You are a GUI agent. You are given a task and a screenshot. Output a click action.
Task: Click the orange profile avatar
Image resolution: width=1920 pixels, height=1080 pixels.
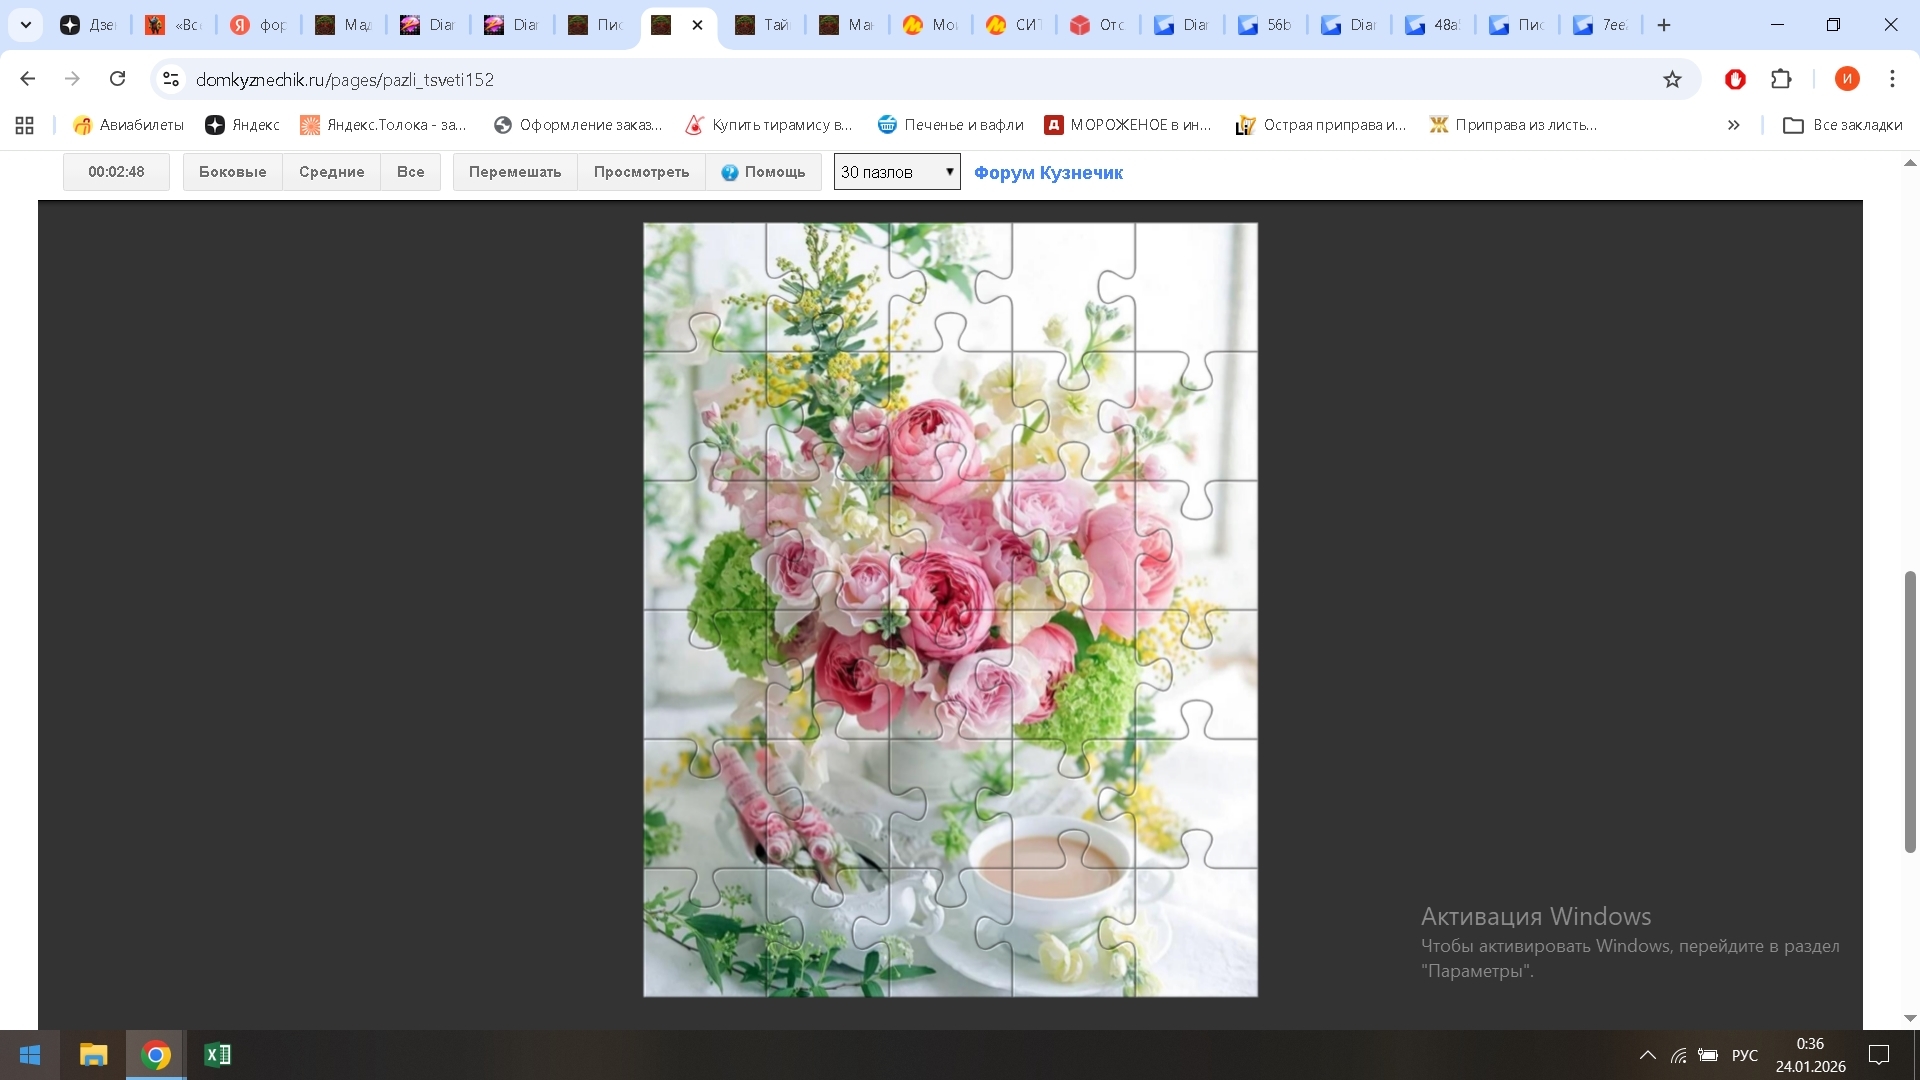(1847, 79)
